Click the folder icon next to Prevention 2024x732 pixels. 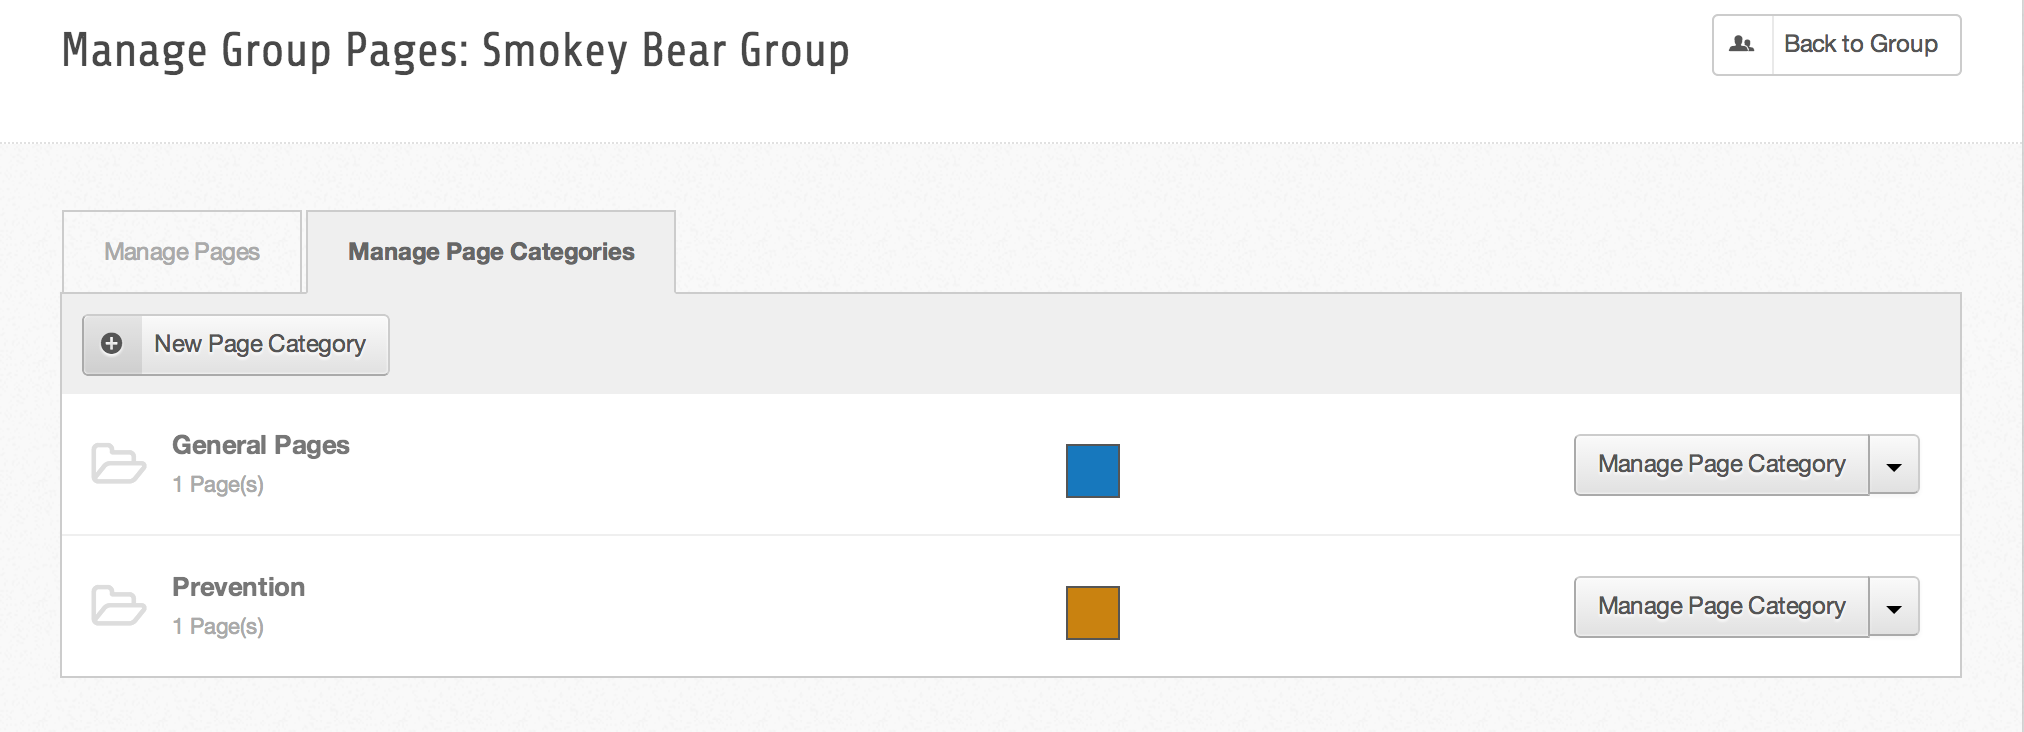pyautogui.click(x=118, y=606)
